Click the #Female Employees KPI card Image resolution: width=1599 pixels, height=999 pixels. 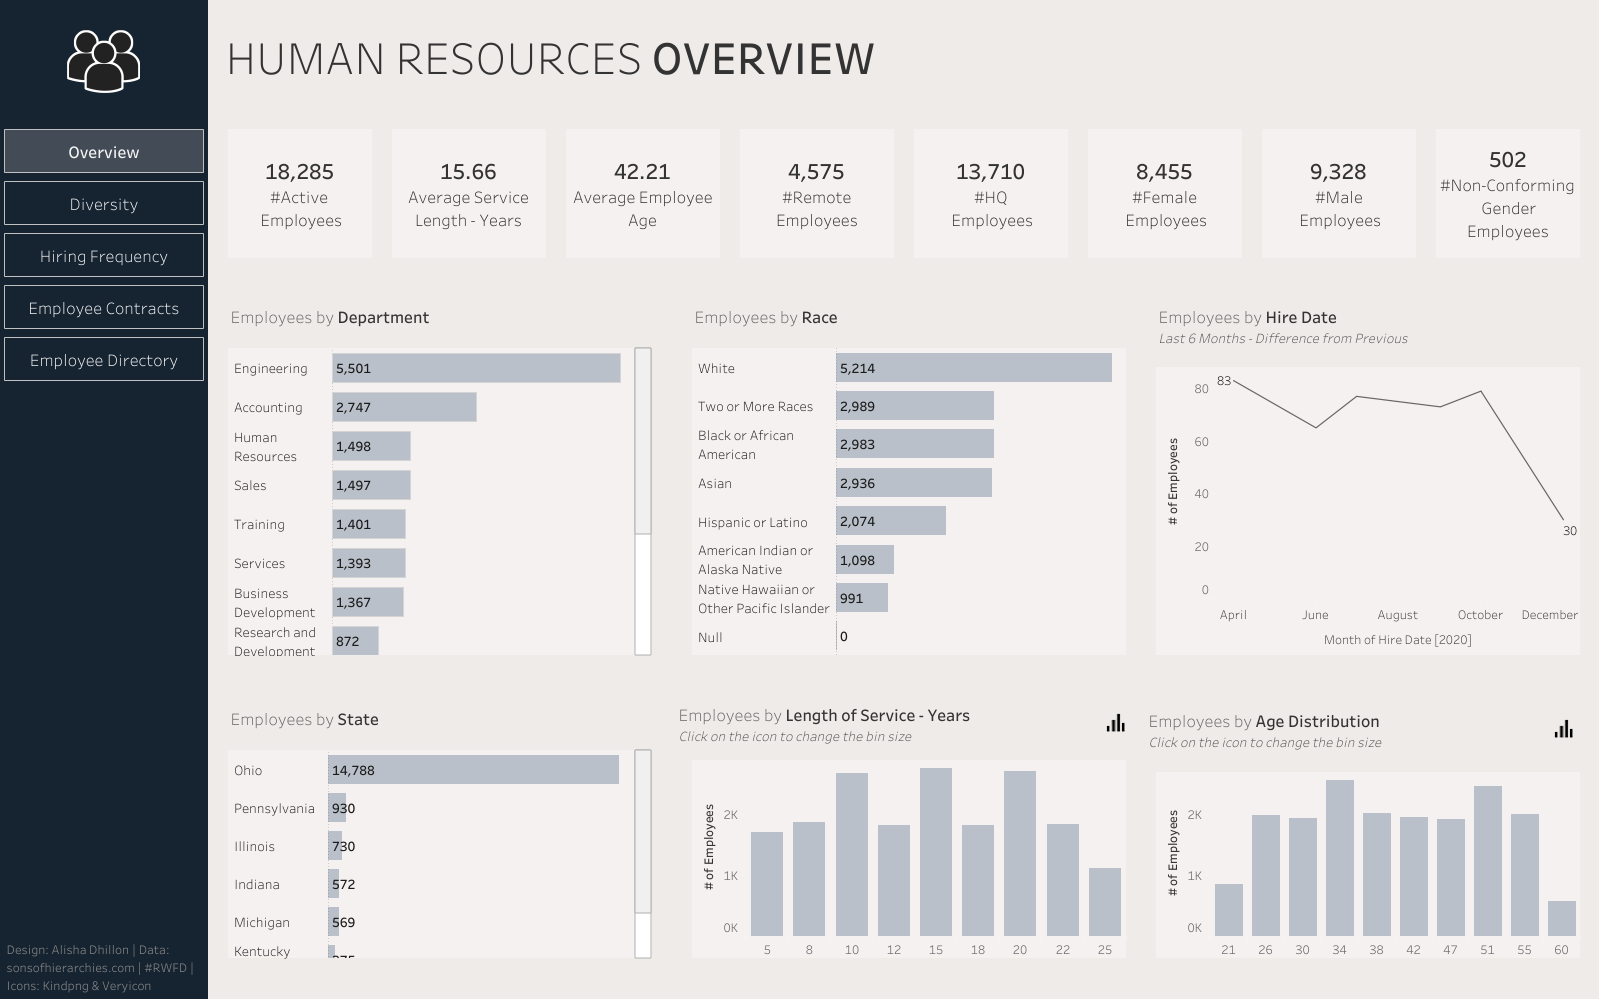[x=1165, y=194]
